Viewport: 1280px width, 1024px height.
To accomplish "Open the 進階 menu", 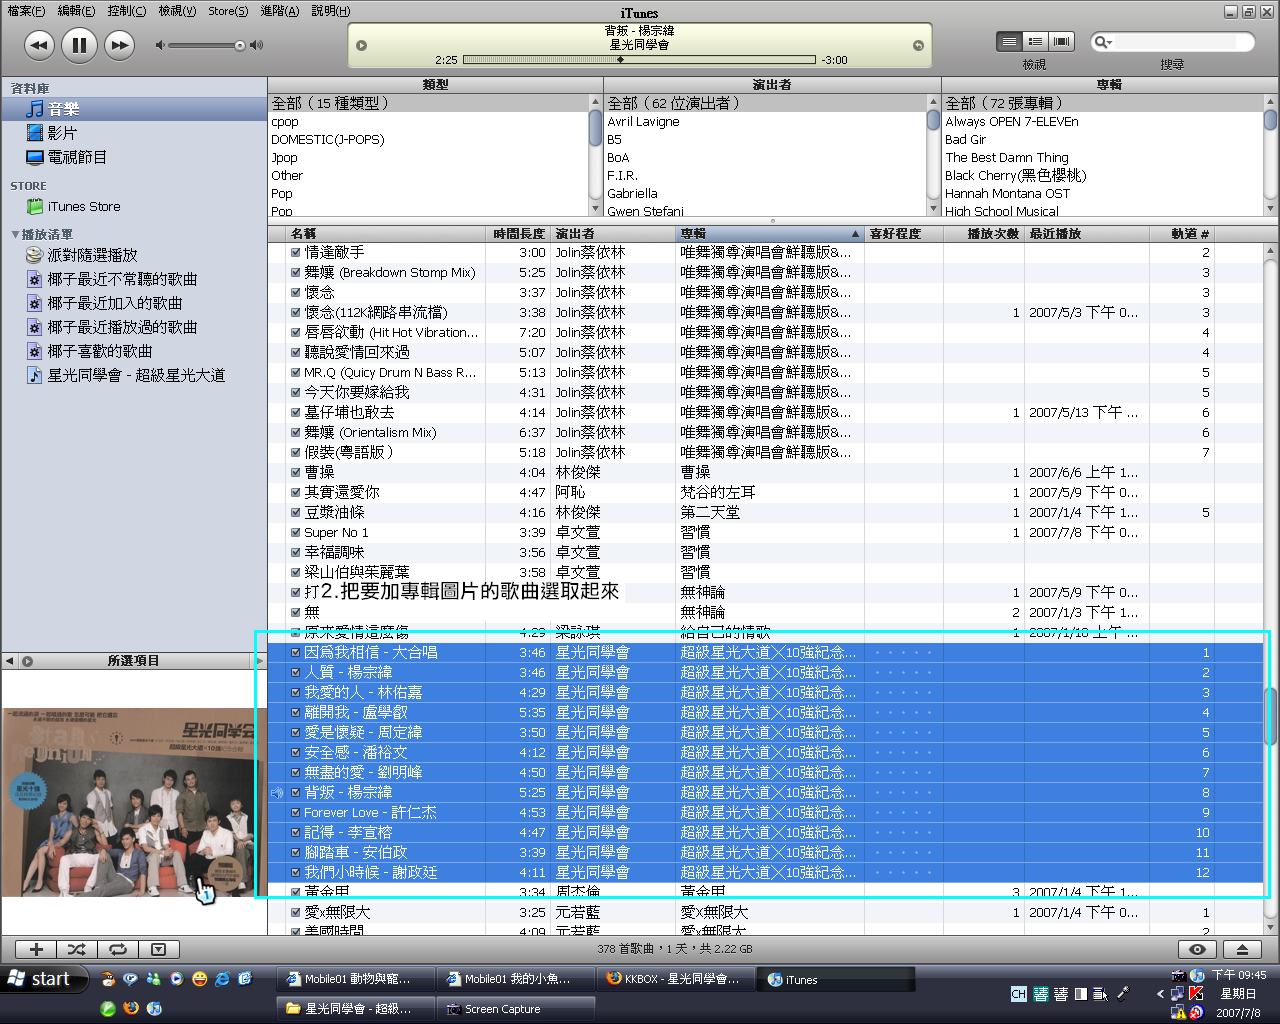I will 279,11.
